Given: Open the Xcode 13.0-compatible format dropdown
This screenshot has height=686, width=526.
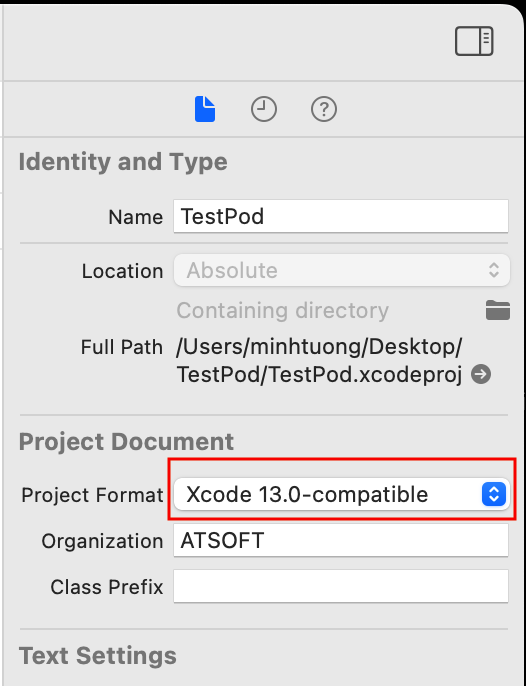Looking at the screenshot, I should coord(342,494).
